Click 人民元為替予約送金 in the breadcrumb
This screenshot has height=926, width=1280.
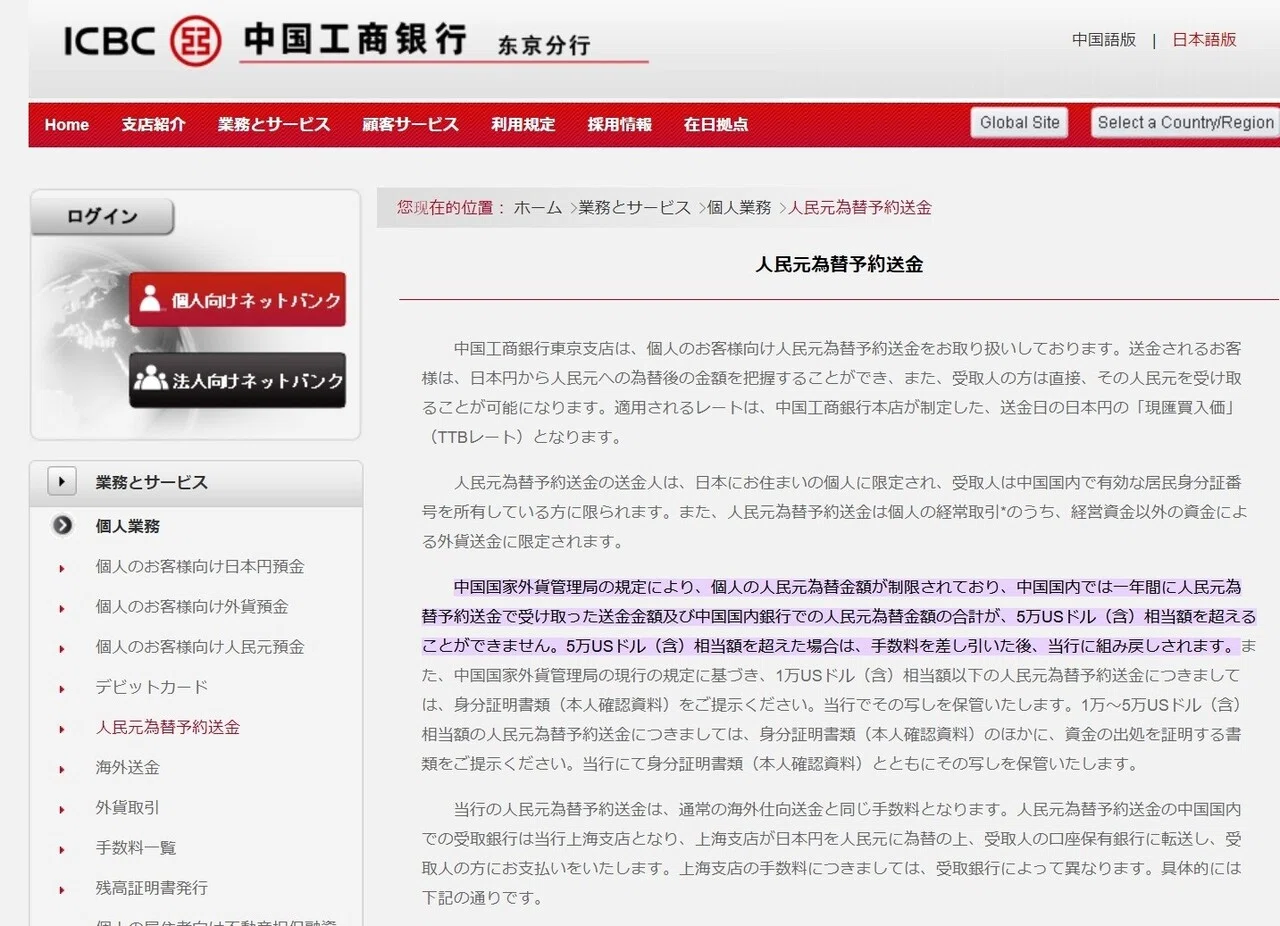(860, 208)
